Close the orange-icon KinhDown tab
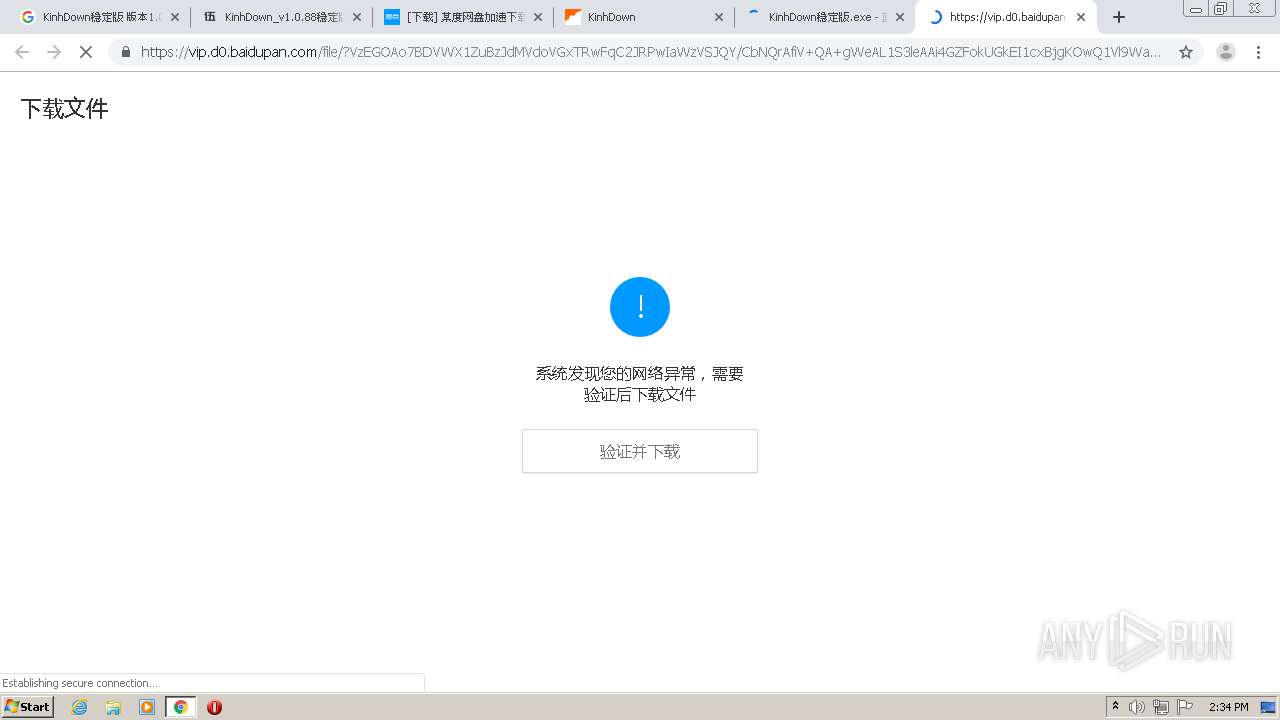This screenshot has height=720, width=1280. 719,17
